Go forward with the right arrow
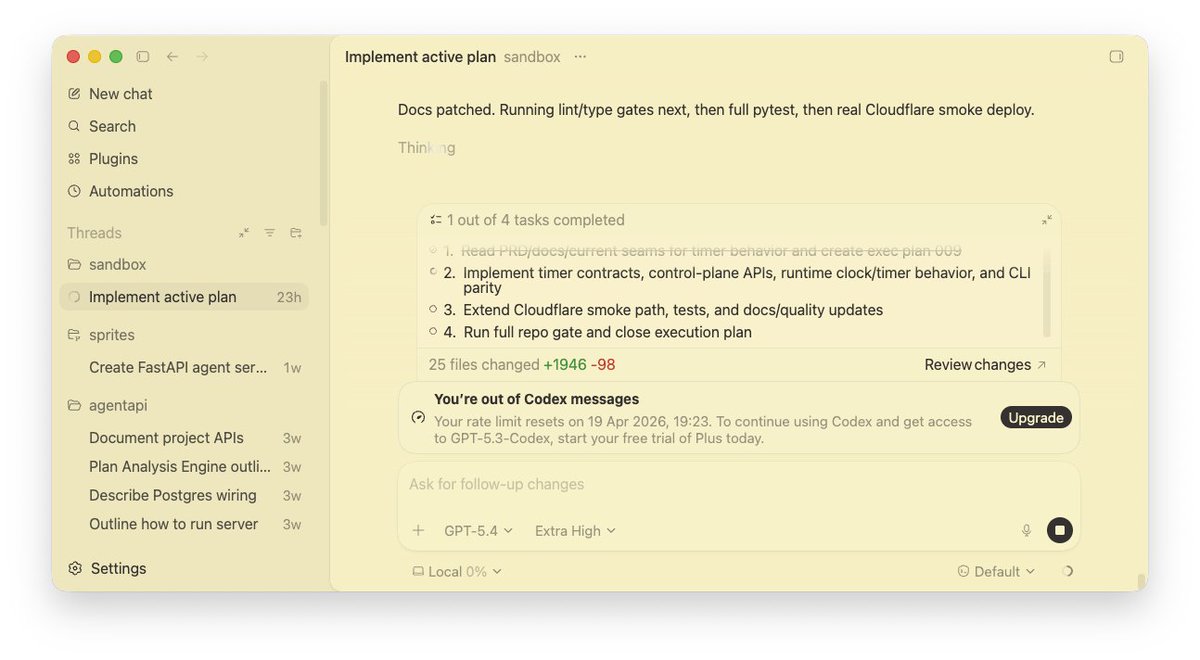 [202, 57]
